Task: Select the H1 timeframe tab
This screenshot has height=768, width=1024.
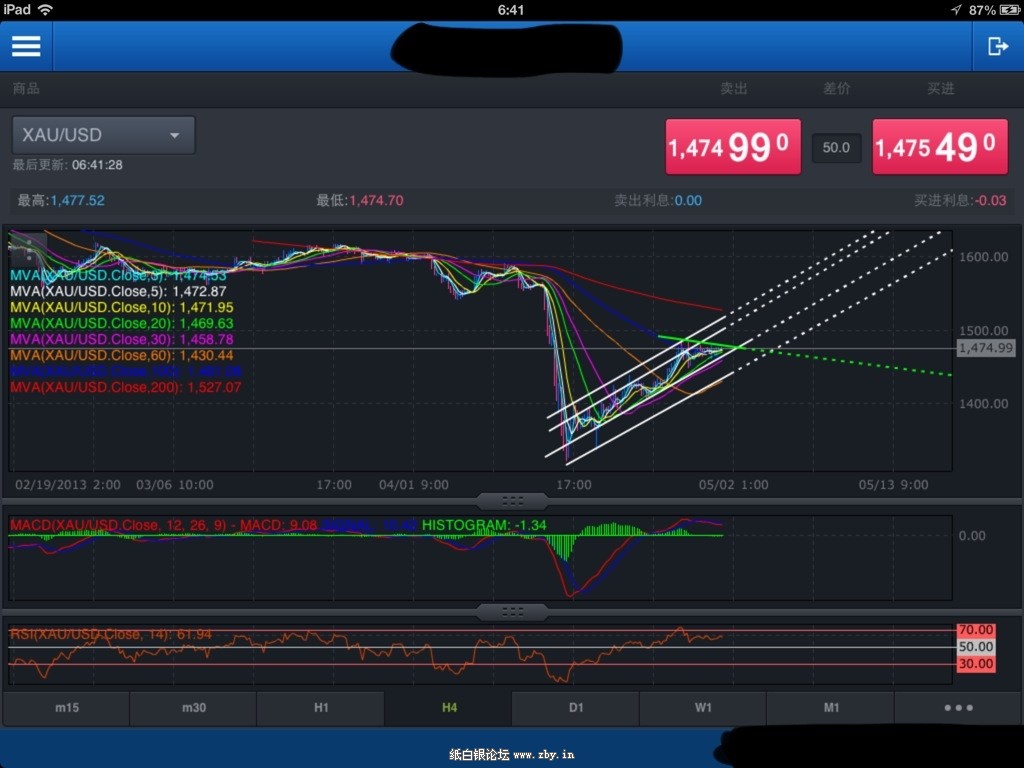Action: point(321,708)
